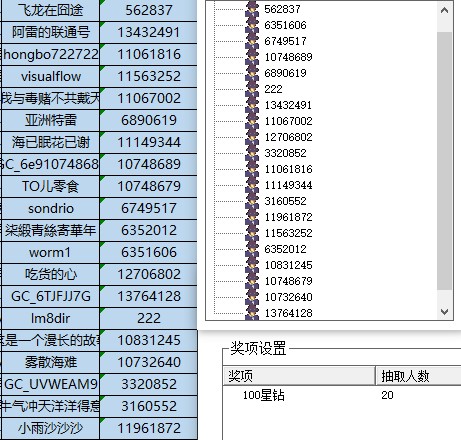Click spreadsheet cell 染缎青絲寄華年
This screenshot has height=440, width=461.
coord(50,230)
